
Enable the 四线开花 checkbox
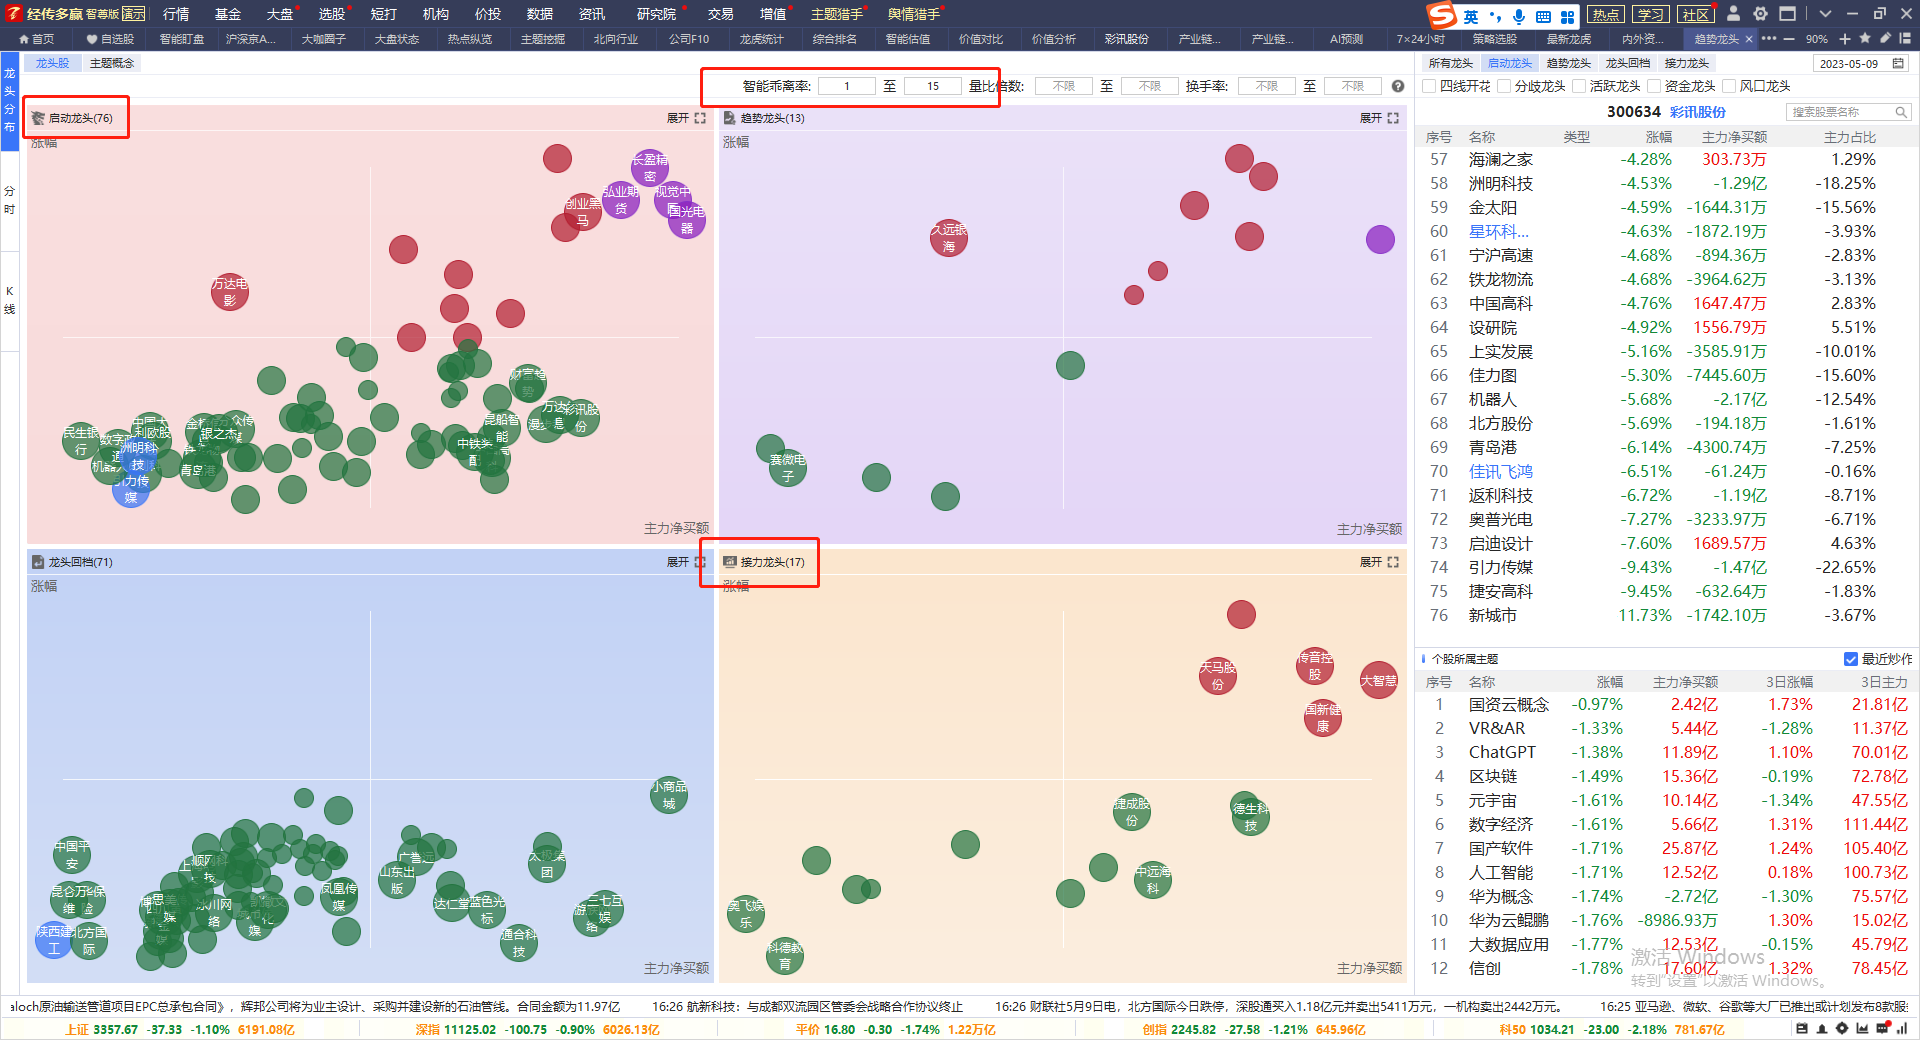tap(1430, 86)
